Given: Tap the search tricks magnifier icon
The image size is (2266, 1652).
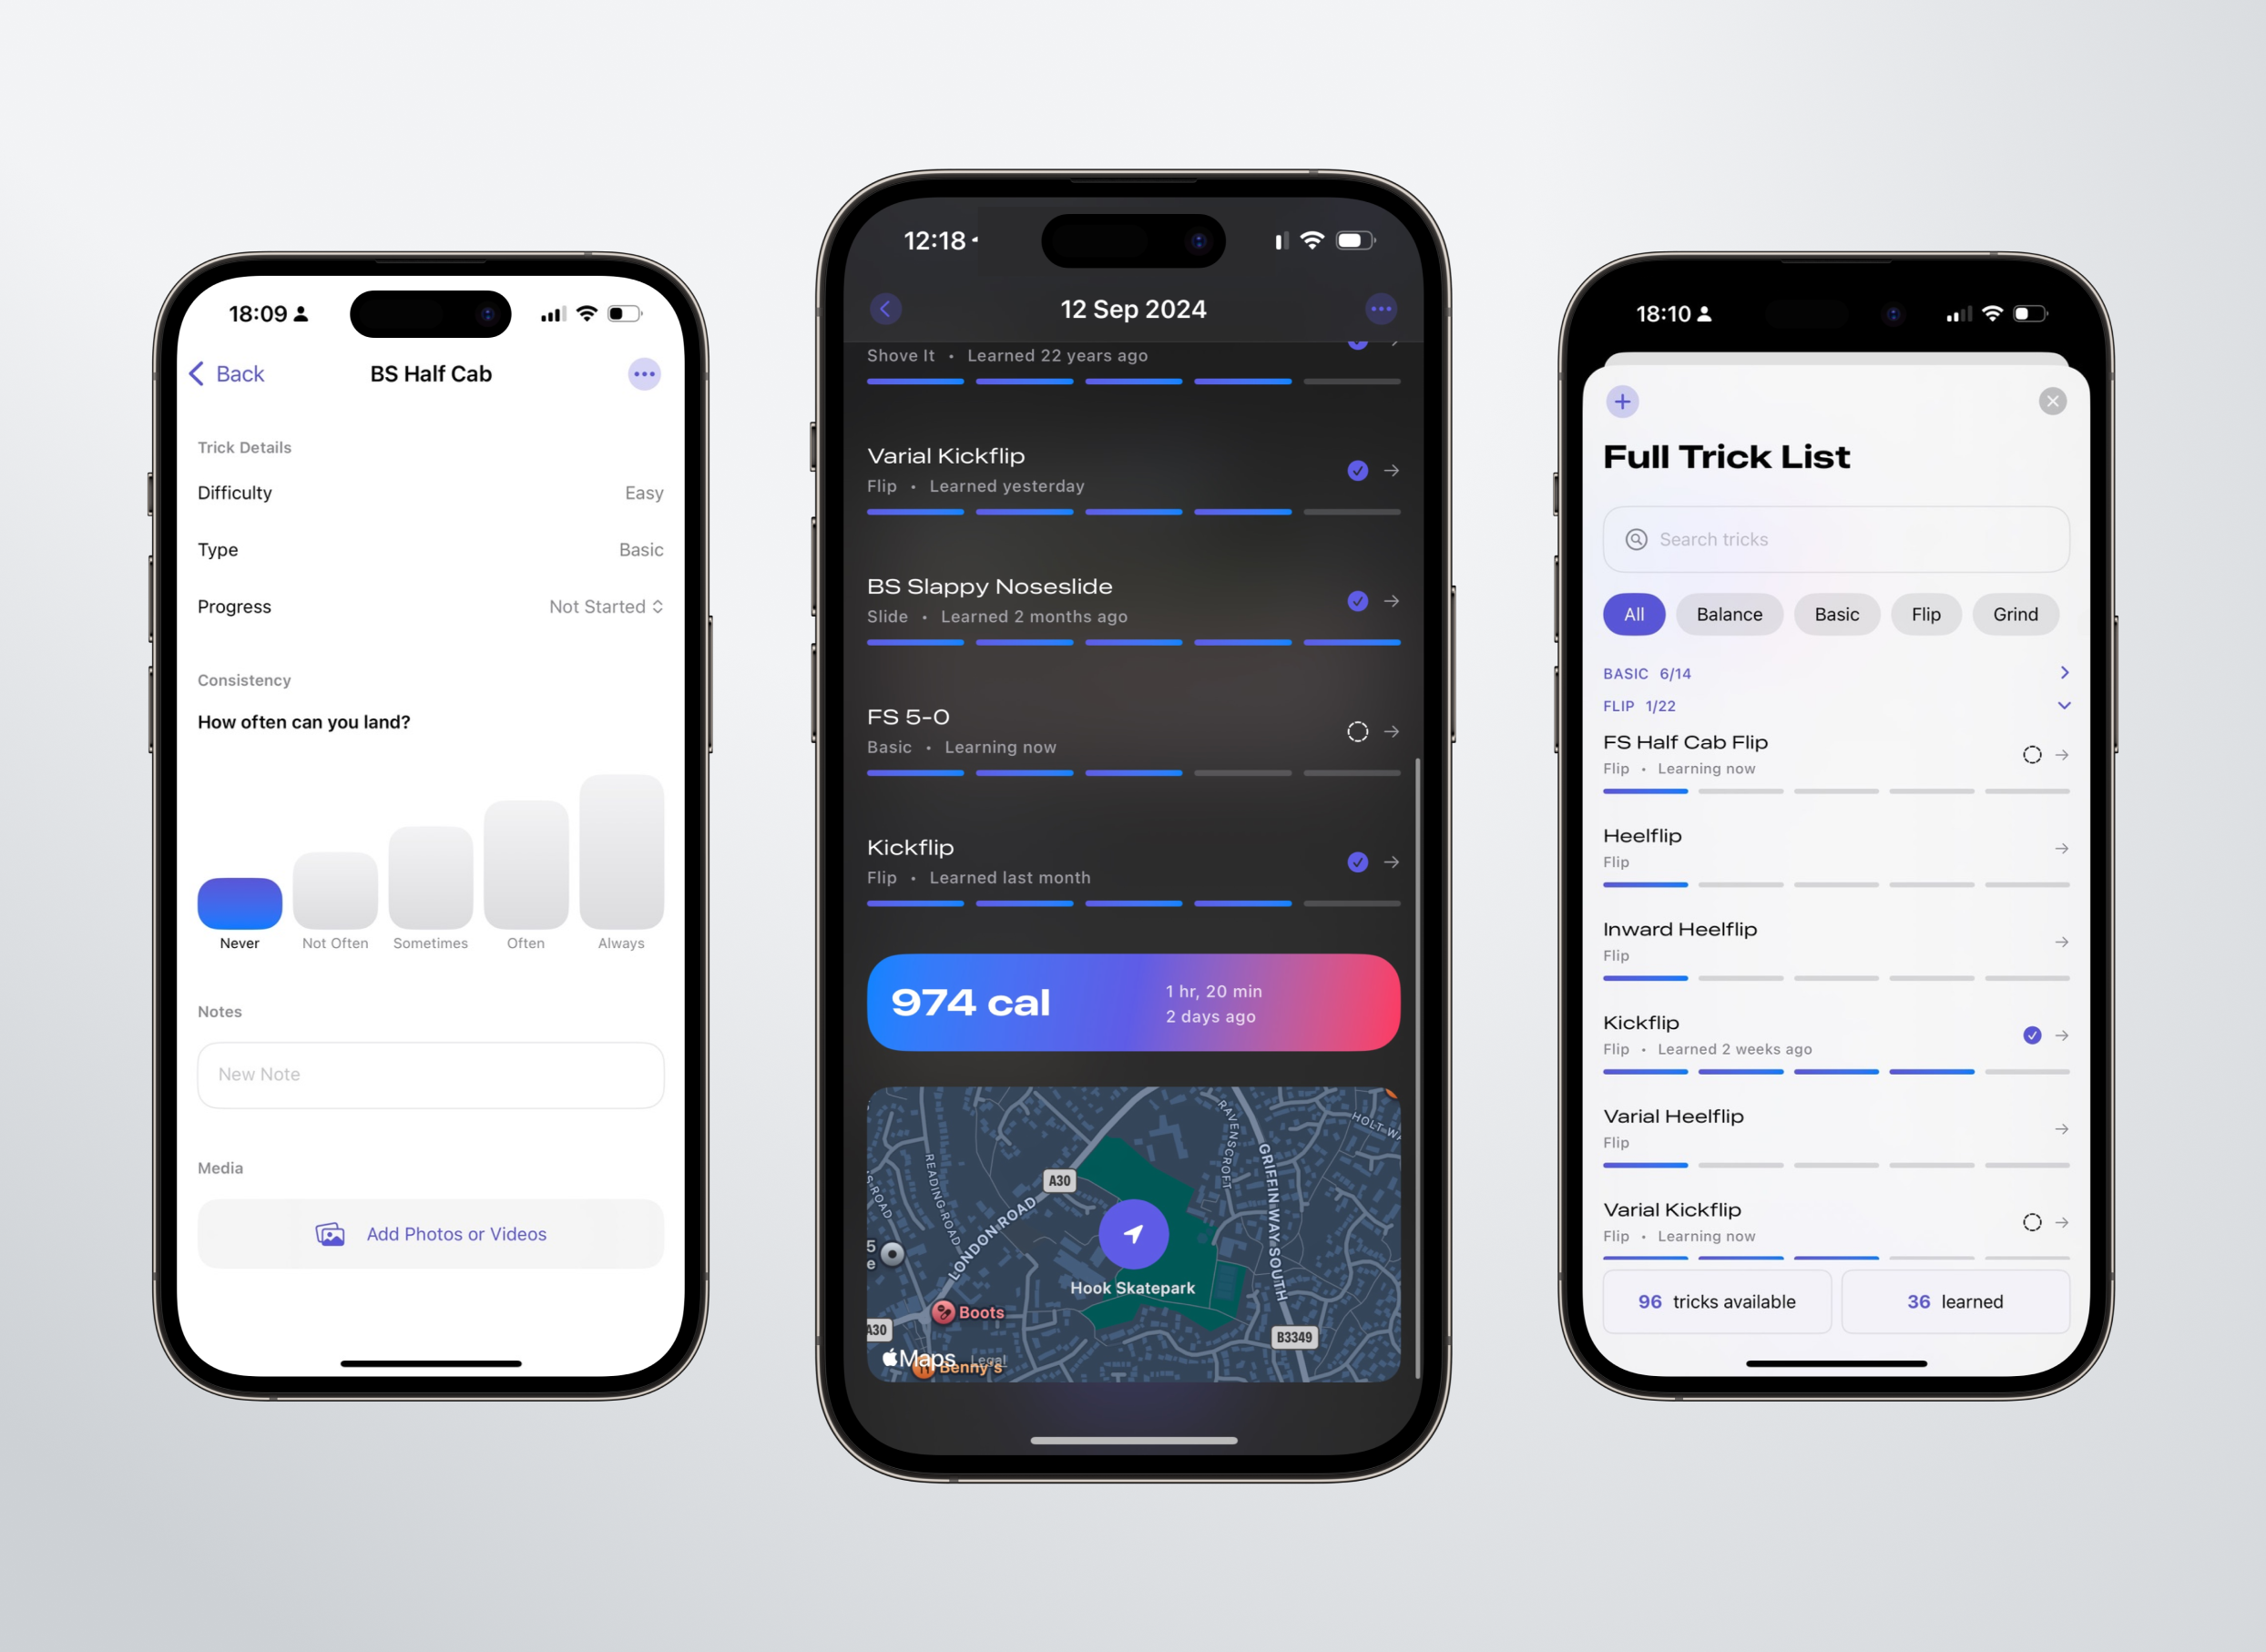Looking at the screenshot, I should click(x=1638, y=540).
